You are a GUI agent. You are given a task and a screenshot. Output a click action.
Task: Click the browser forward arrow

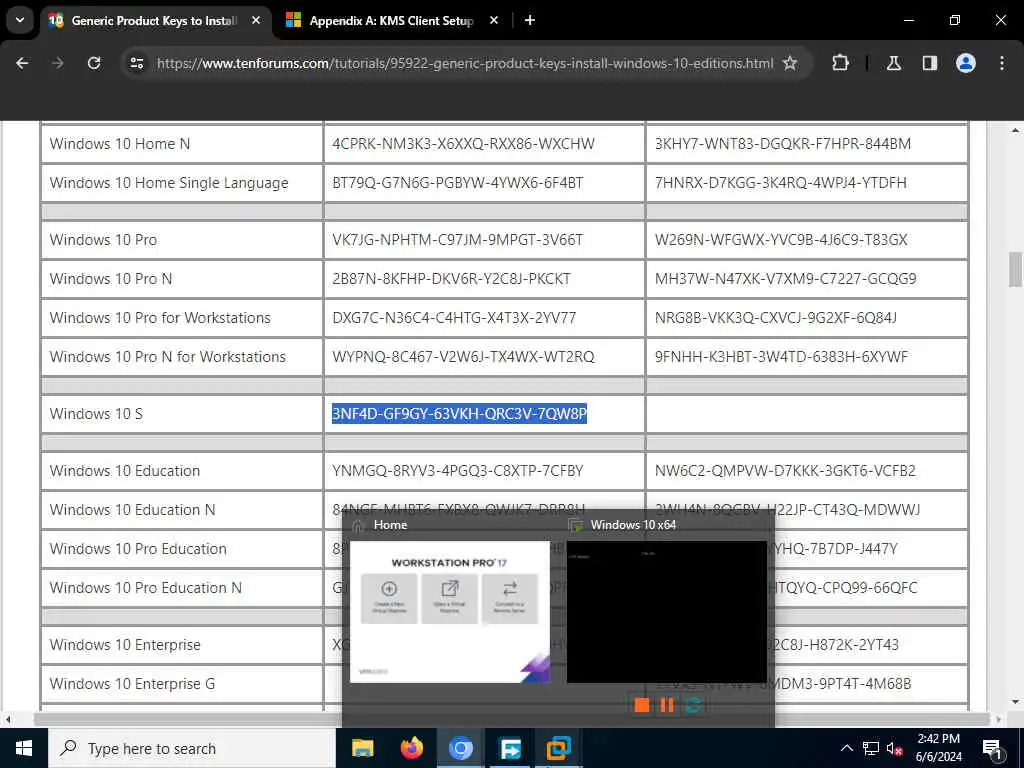coord(58,63)
